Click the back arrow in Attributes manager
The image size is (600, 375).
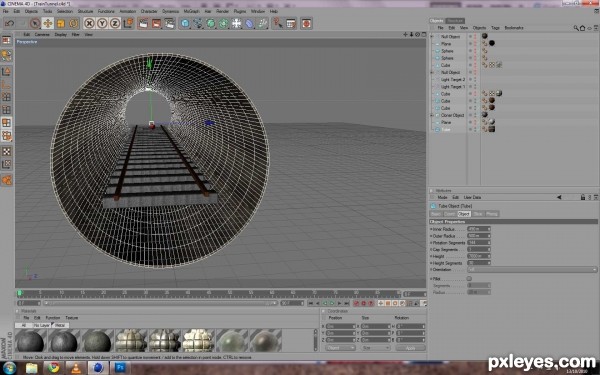tap(559, 197)
